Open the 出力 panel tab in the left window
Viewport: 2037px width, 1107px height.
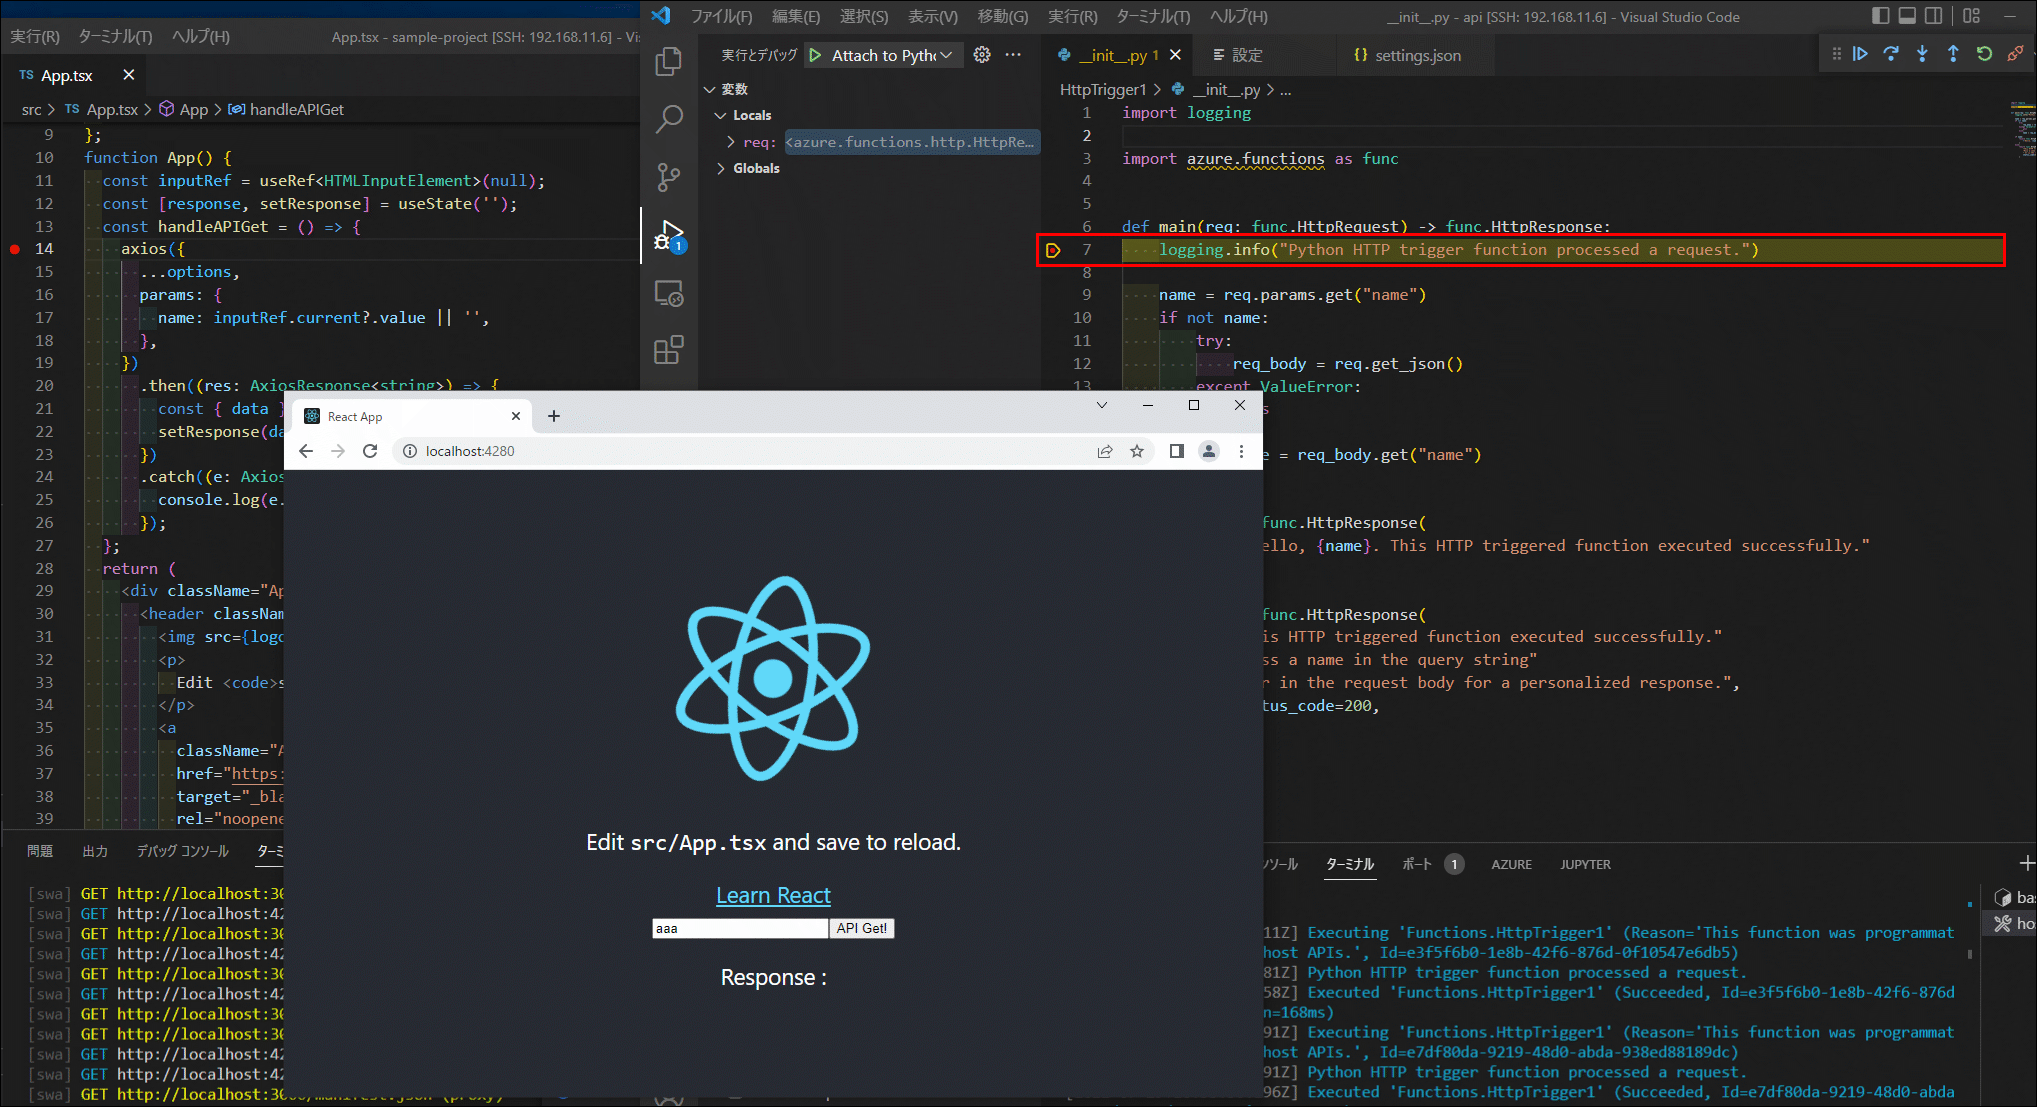coord(95,851)
